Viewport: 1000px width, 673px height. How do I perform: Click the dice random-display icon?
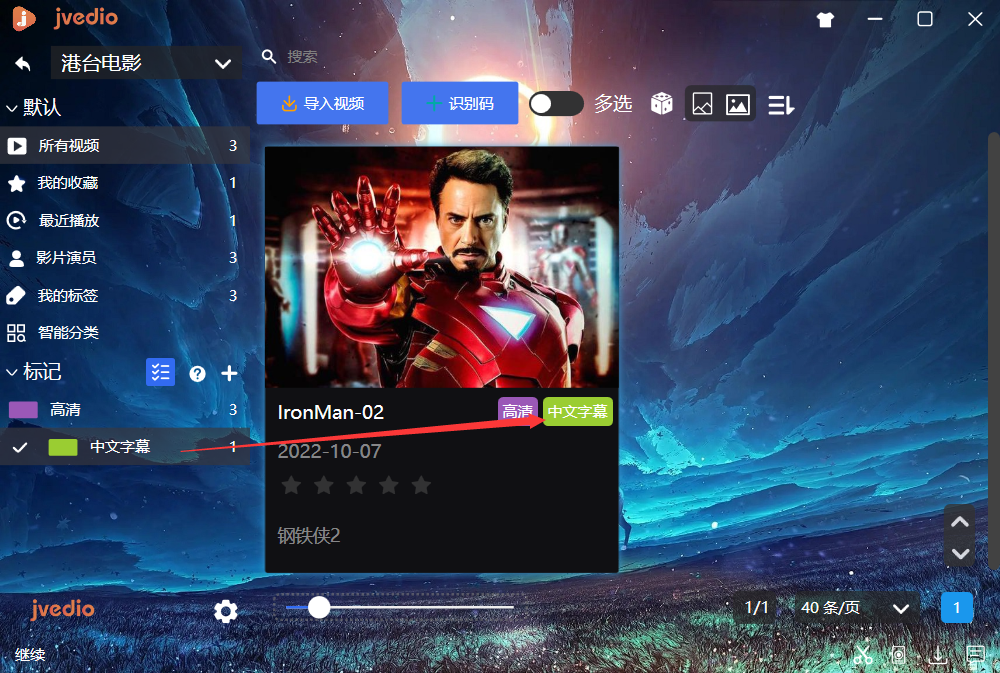(661, 103)
